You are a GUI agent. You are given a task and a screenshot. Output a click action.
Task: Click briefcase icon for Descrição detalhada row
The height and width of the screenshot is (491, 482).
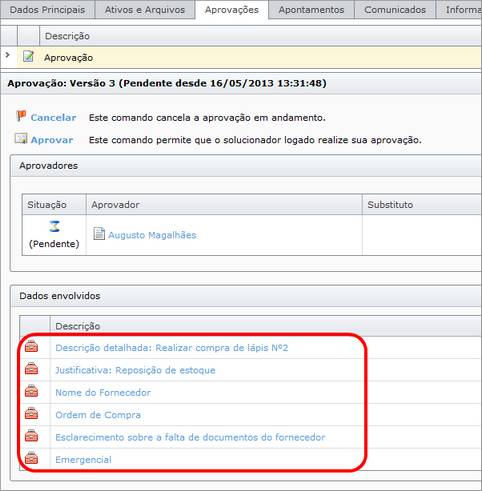[31, 347]
